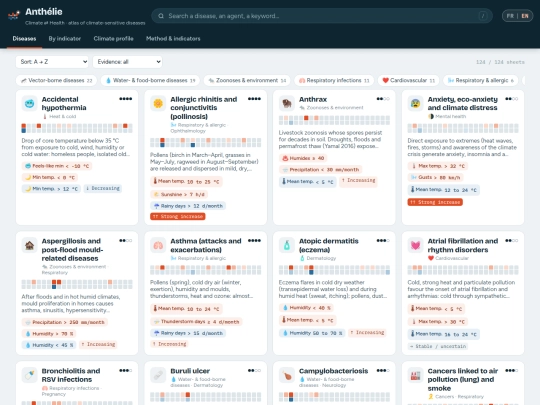Open the Allergic rhinitis sunflower icon
This screenshot has width=540, height=405.
click(158, 103)
